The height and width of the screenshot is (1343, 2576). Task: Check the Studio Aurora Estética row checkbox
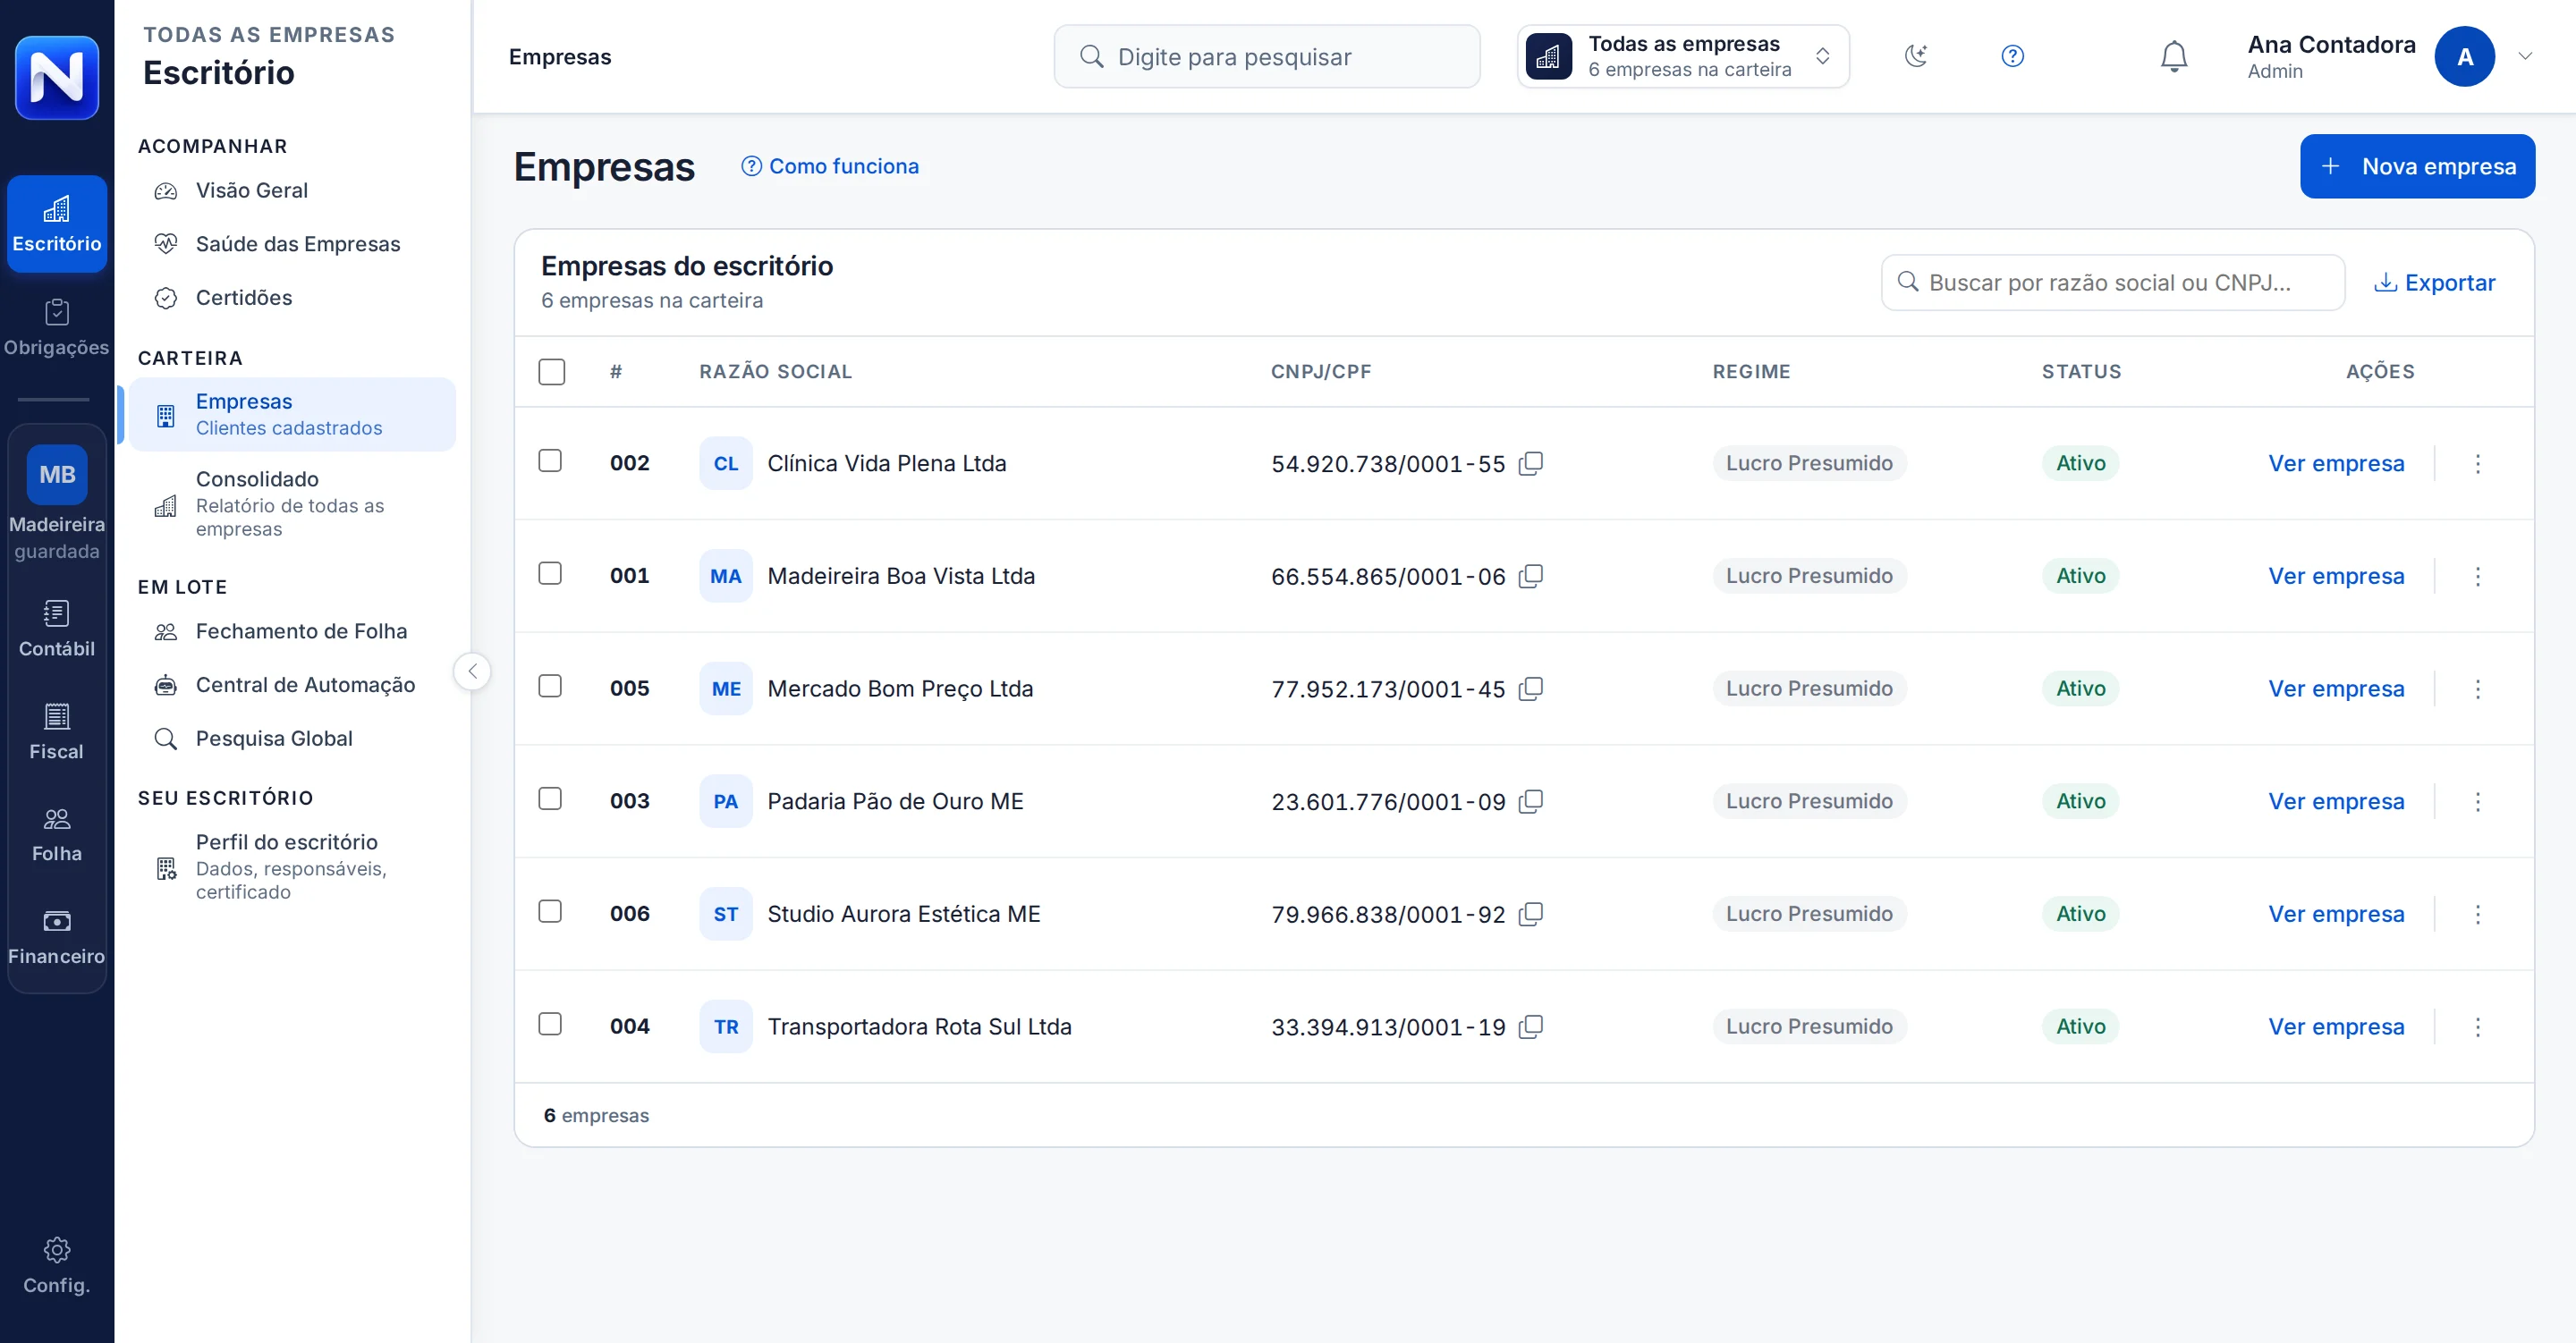(550, 912)
